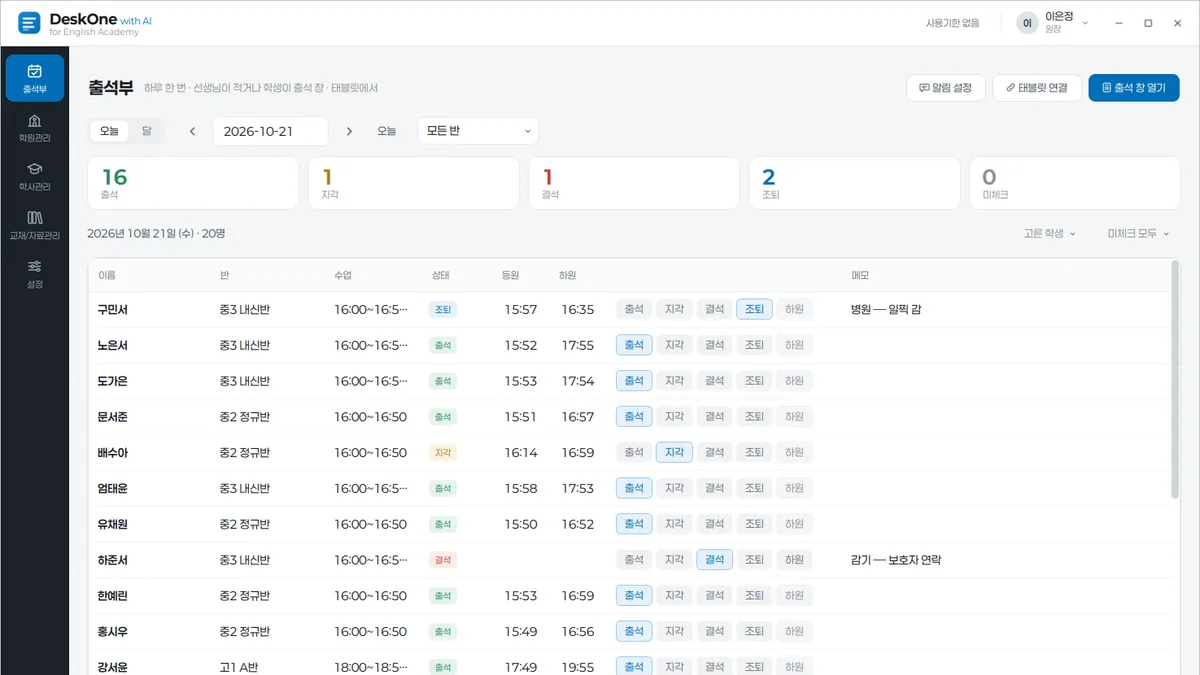This screenshot has height=675, width=1200.
Task: Maximize the DeskOne window
Action: click(1148, 23)
